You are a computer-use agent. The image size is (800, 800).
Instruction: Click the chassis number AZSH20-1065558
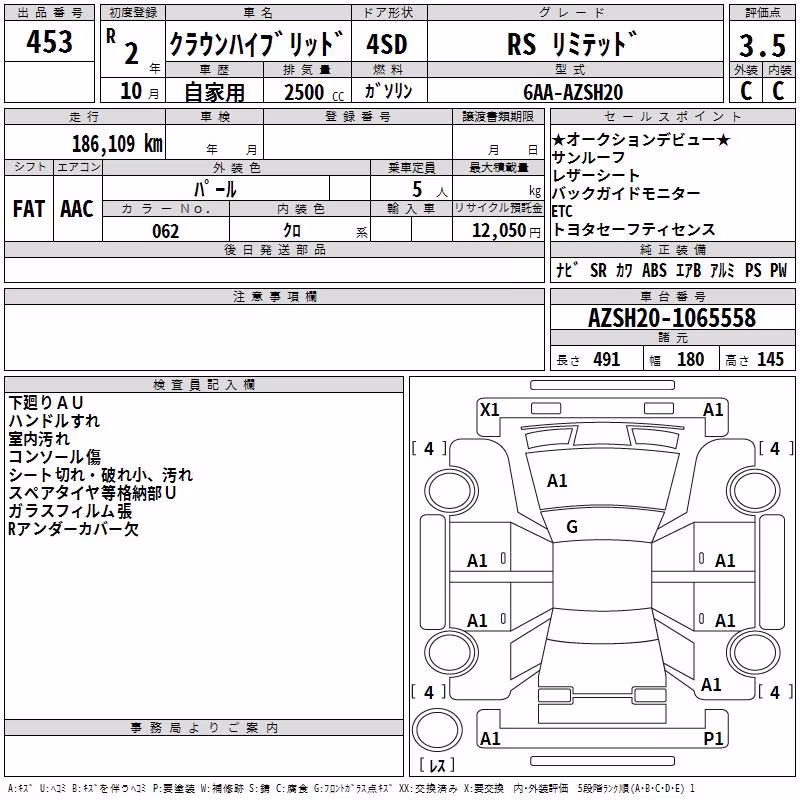pyautogui.click(x=672, y=318)
